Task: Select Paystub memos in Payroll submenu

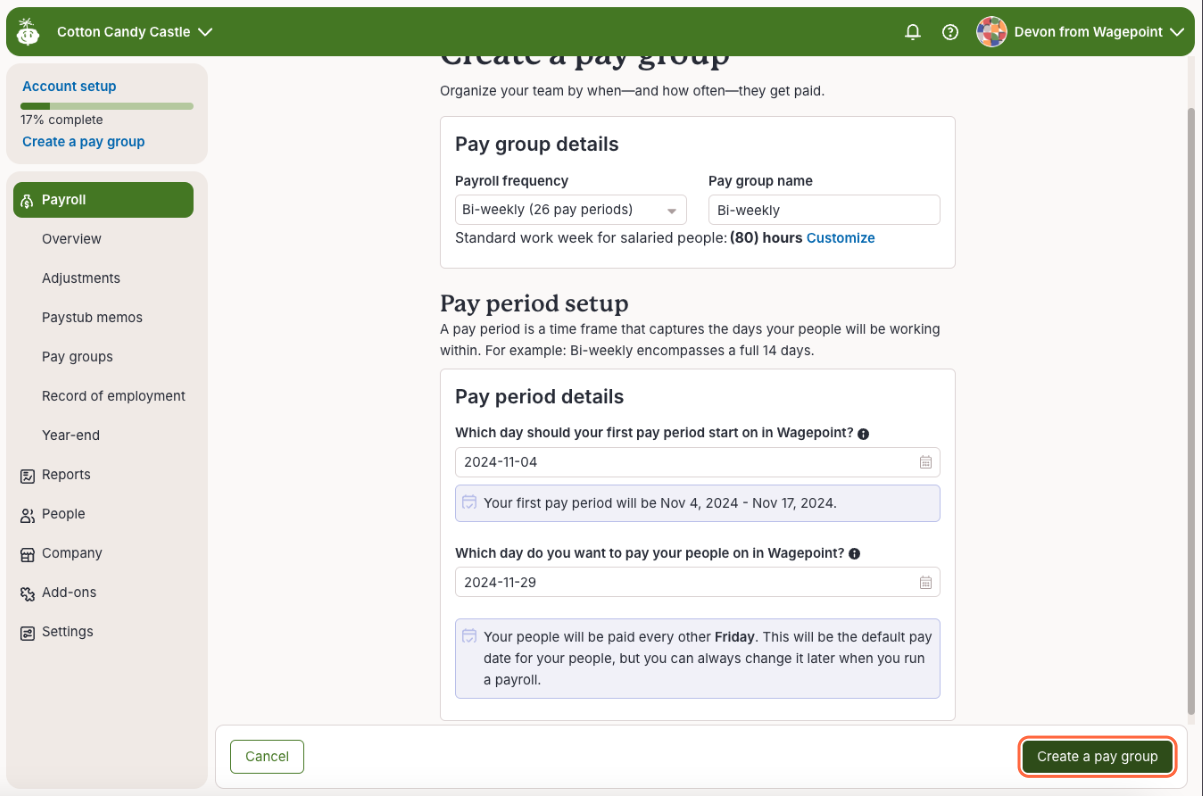Action: (92, 317)
